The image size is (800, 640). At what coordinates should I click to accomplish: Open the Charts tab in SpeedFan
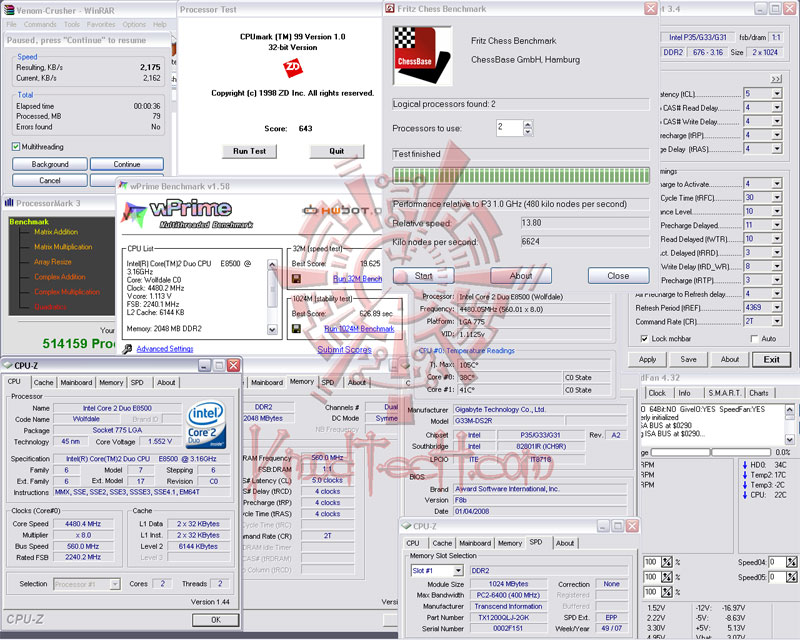click(759, 393)
